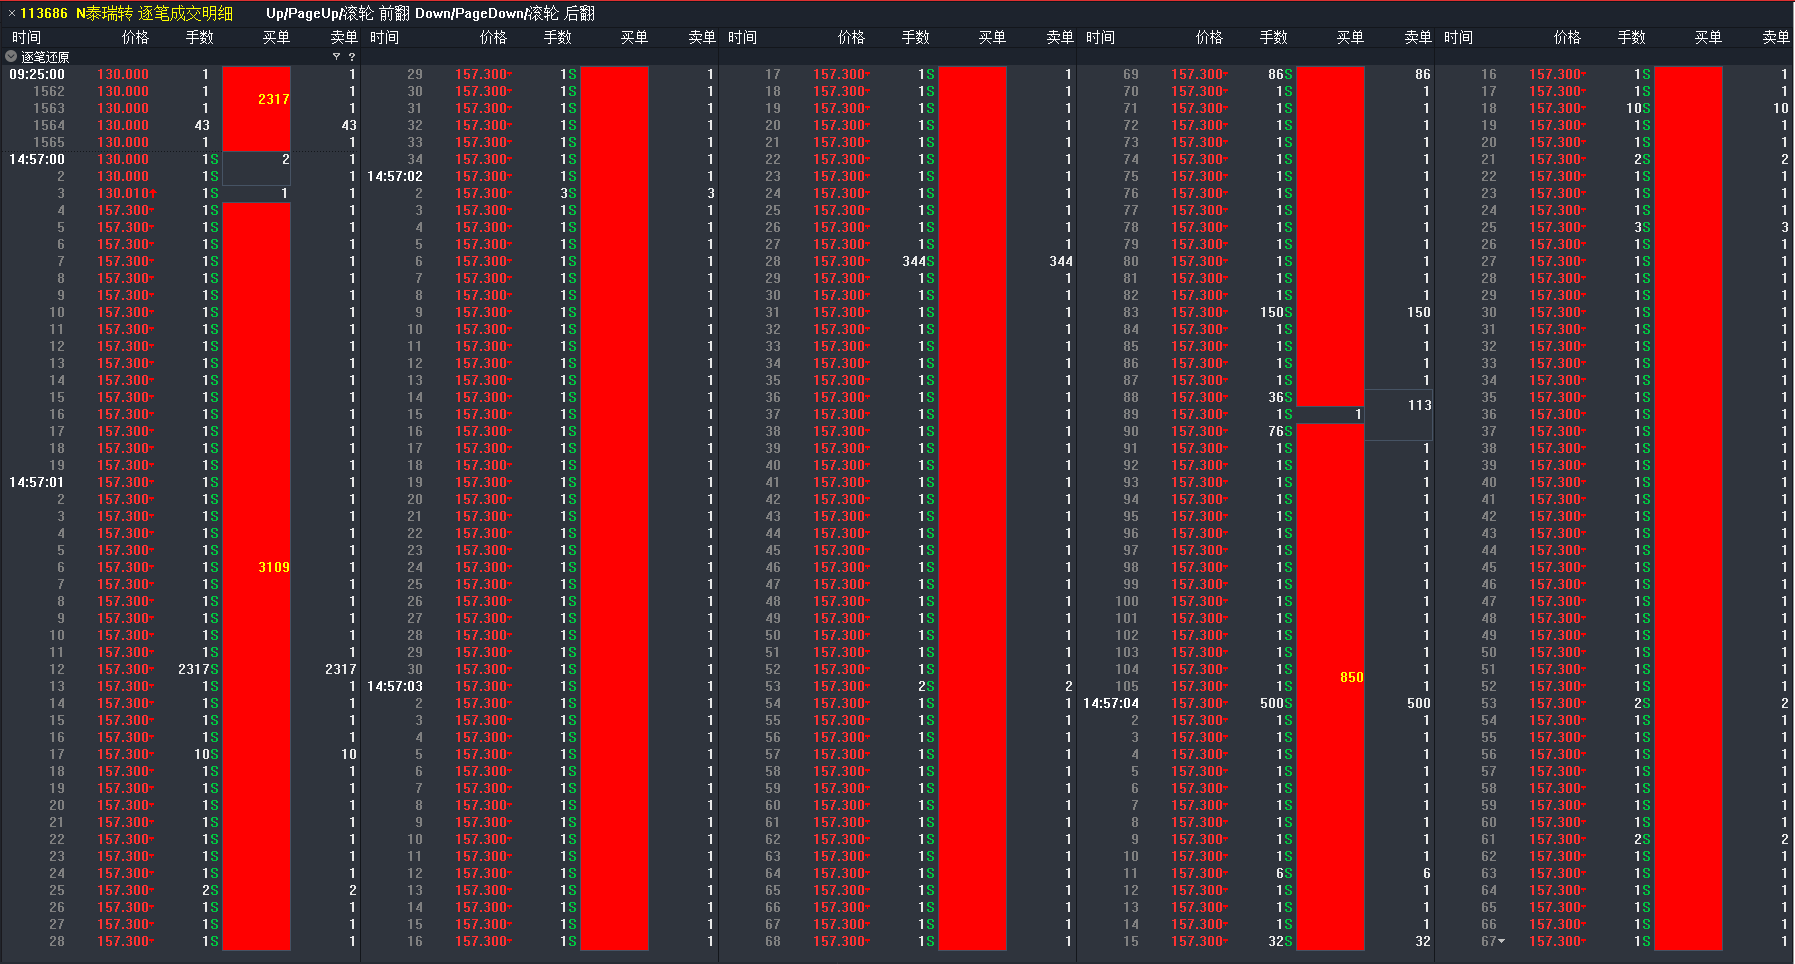Select the 14:57:02 timestamp cell
The image size is (1795, 964).
[395, 176]
